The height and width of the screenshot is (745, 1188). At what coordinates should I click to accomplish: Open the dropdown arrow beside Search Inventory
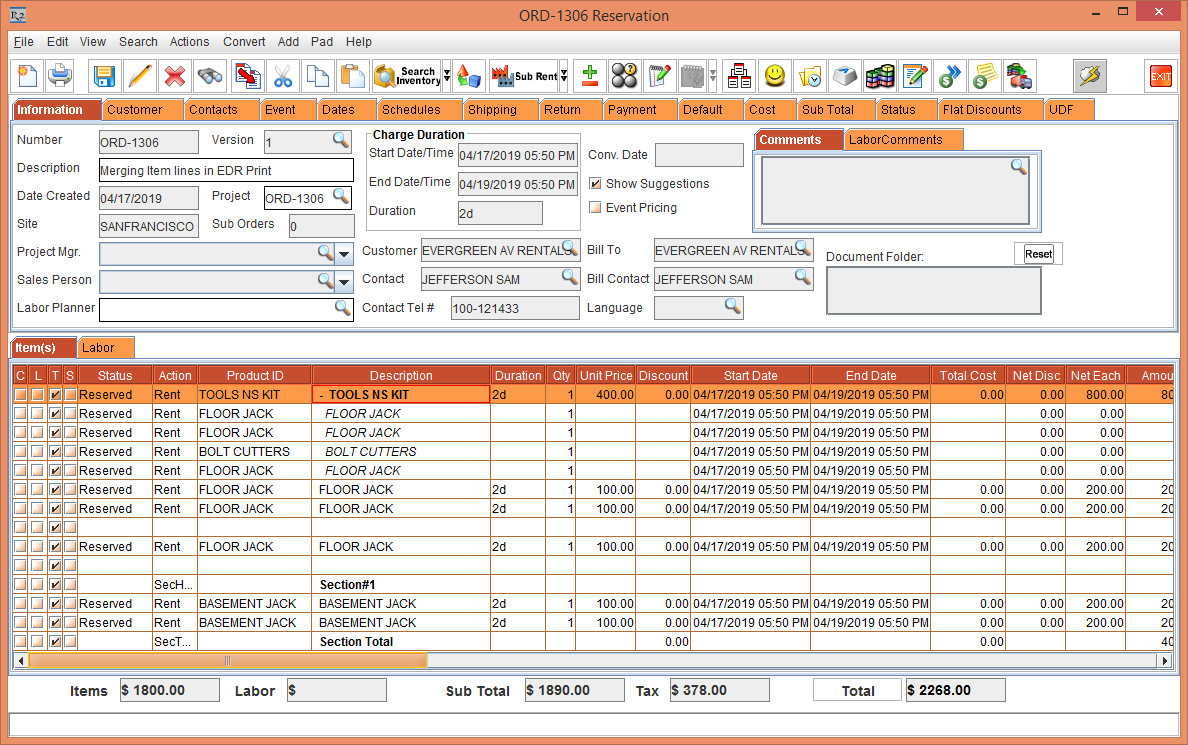click(446, 76)
